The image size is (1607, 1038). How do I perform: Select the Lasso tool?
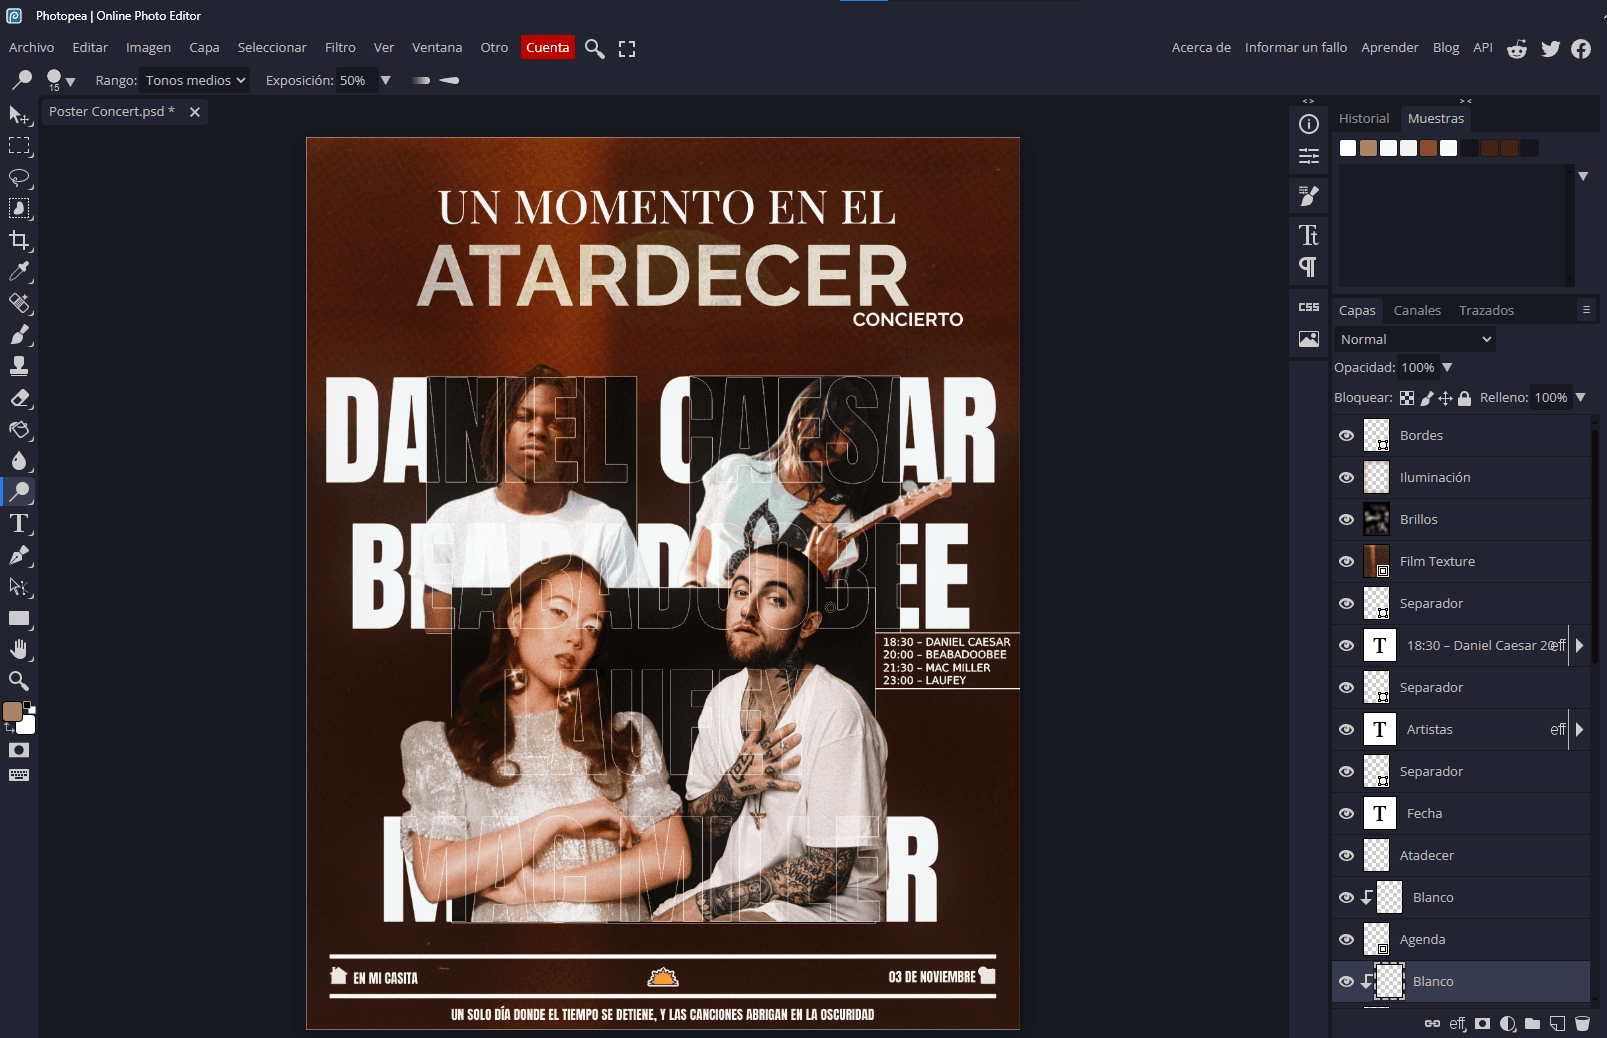(19, 177)
